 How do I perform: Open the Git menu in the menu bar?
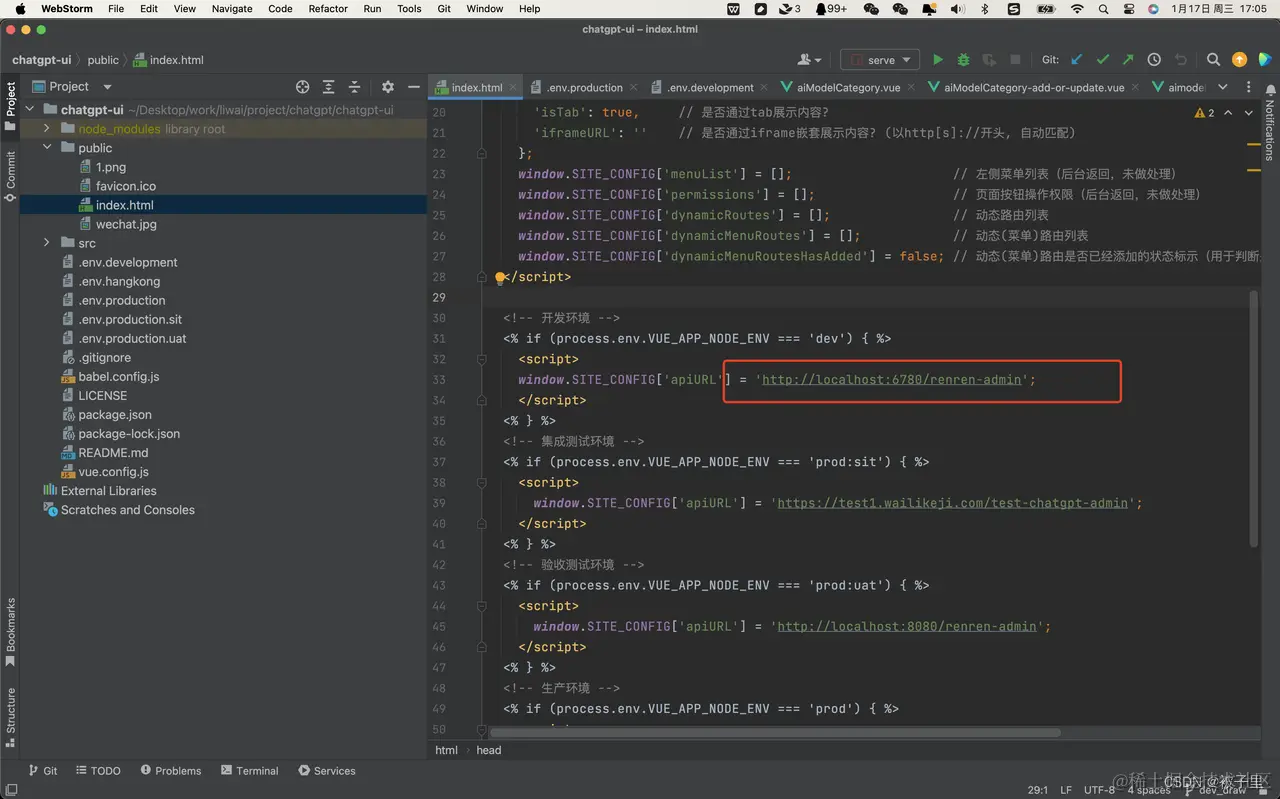coord(444,8)
